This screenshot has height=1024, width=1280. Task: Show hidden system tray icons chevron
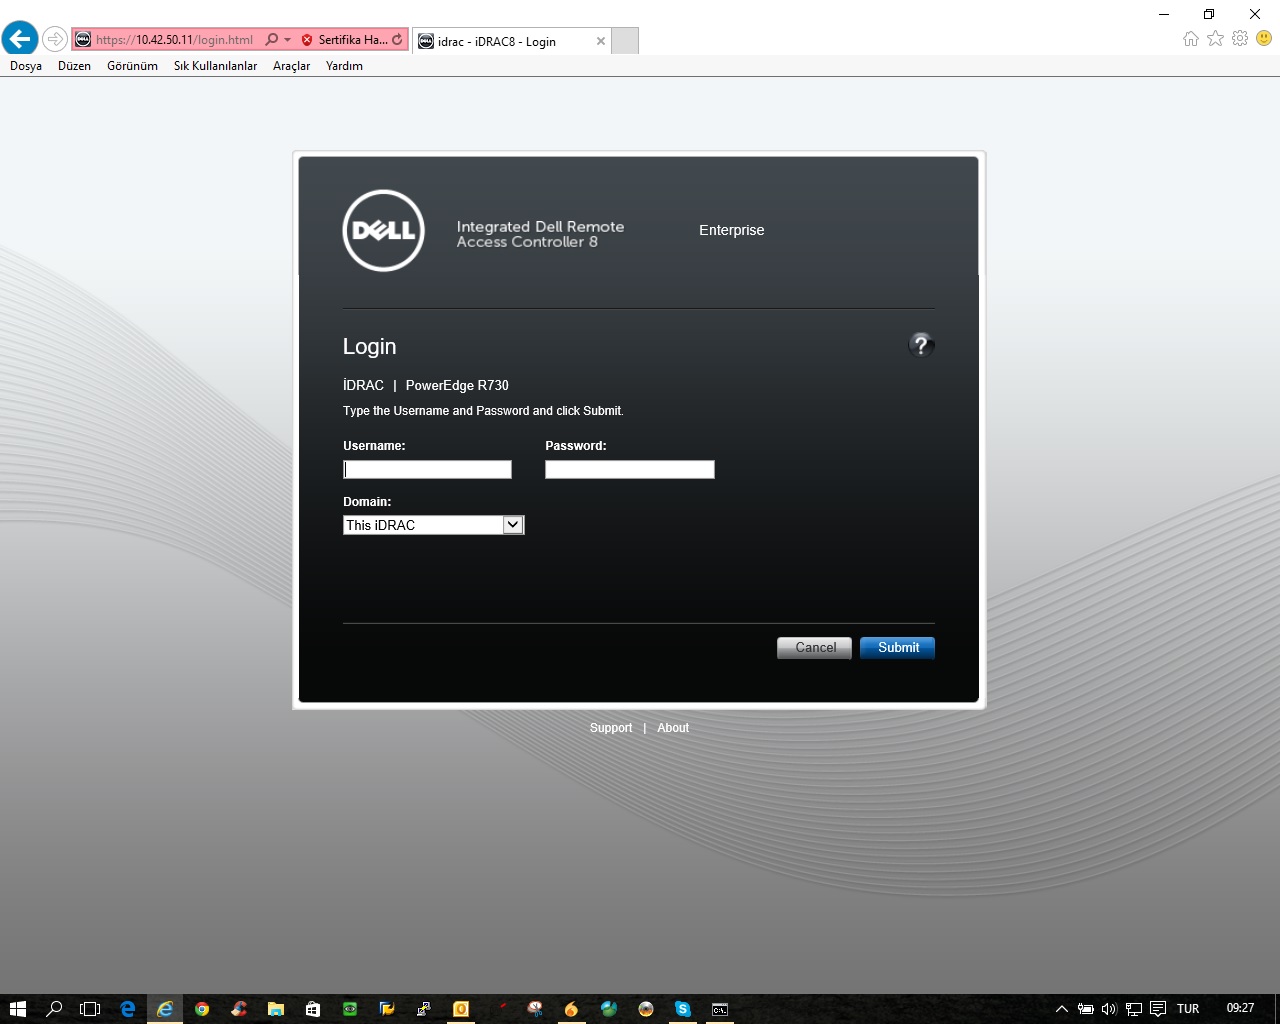pyautogui.click(x=1062, y=1009)
